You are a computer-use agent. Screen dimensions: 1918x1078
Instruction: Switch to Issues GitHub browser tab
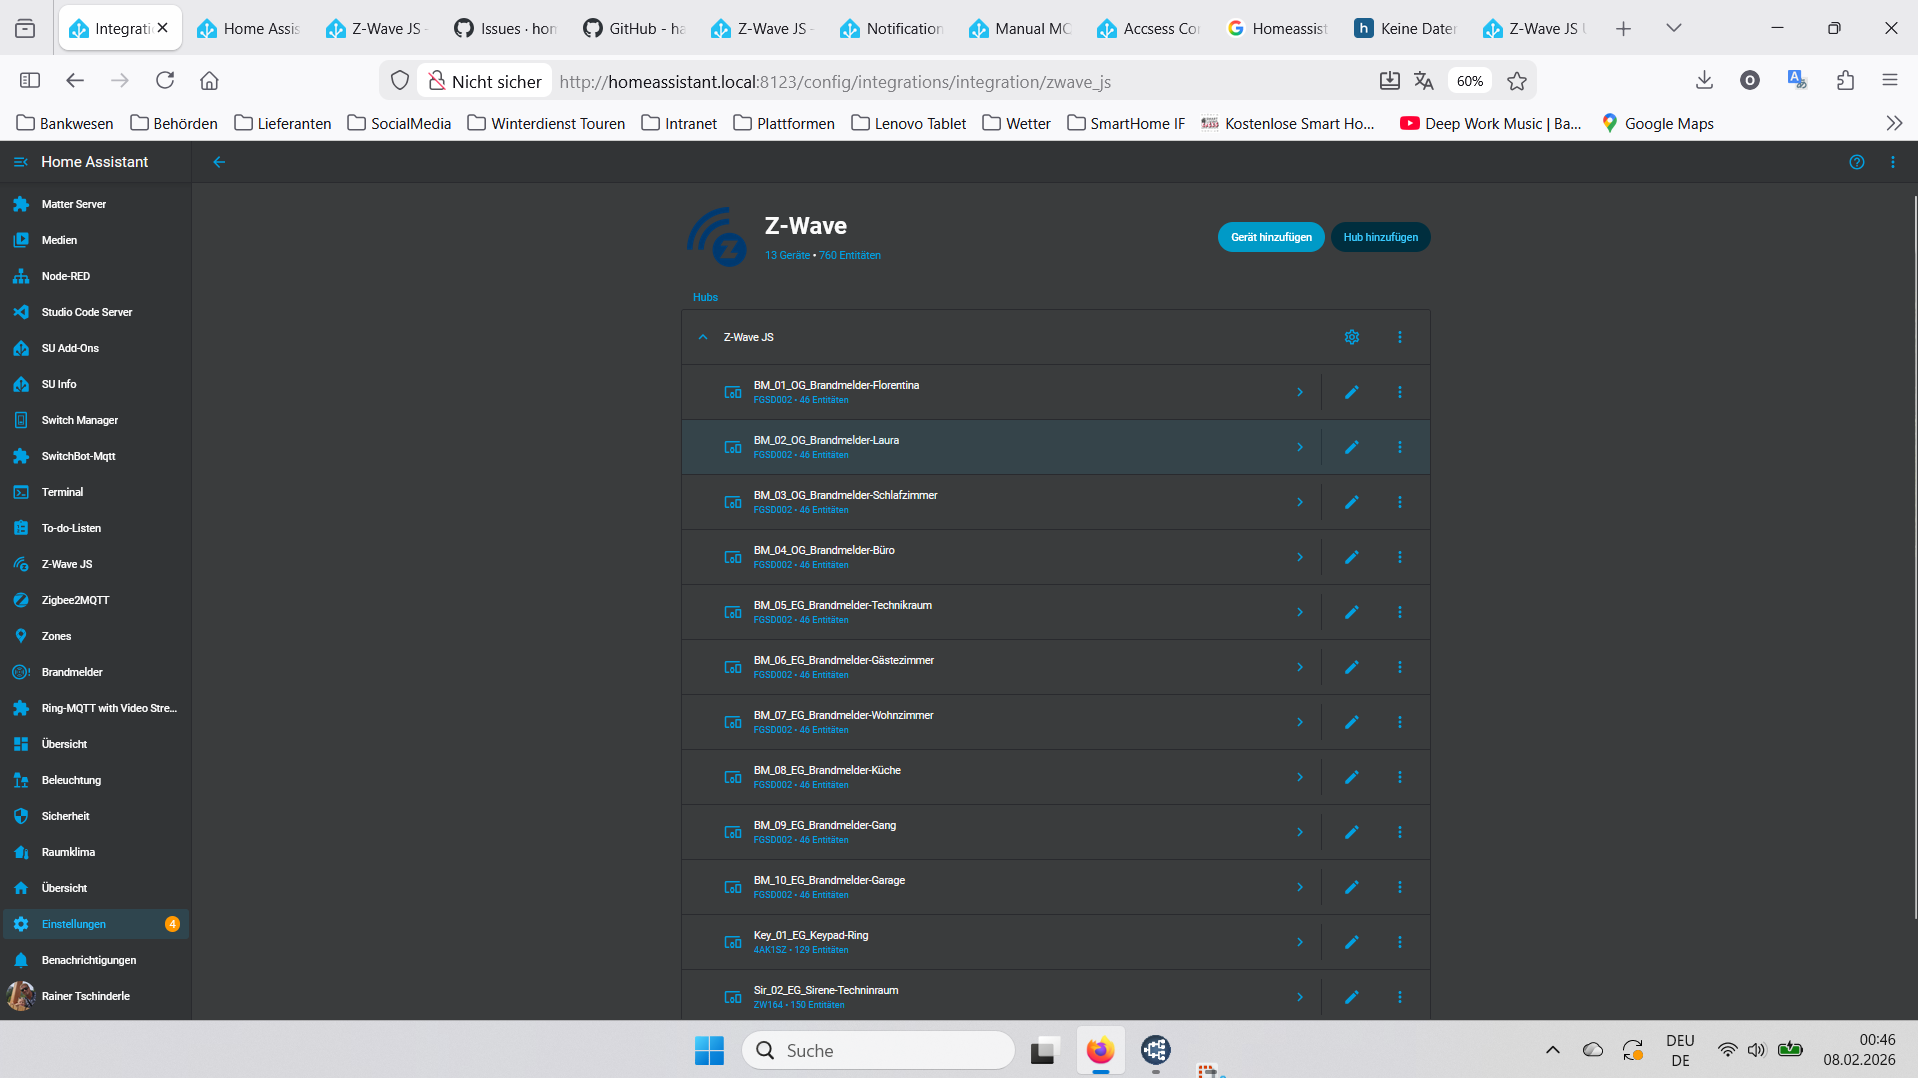coord(506,28)
